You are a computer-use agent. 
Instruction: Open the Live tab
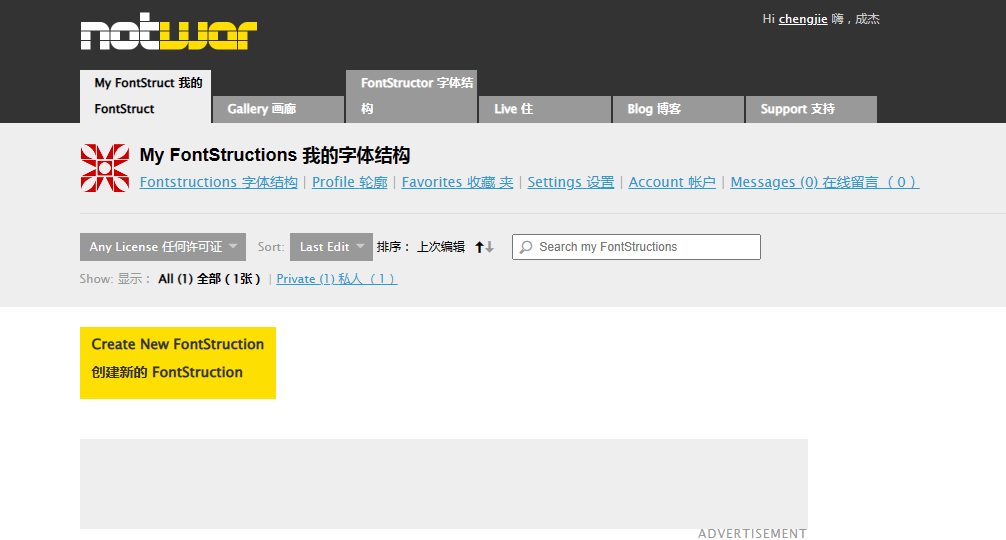point(545,109)
